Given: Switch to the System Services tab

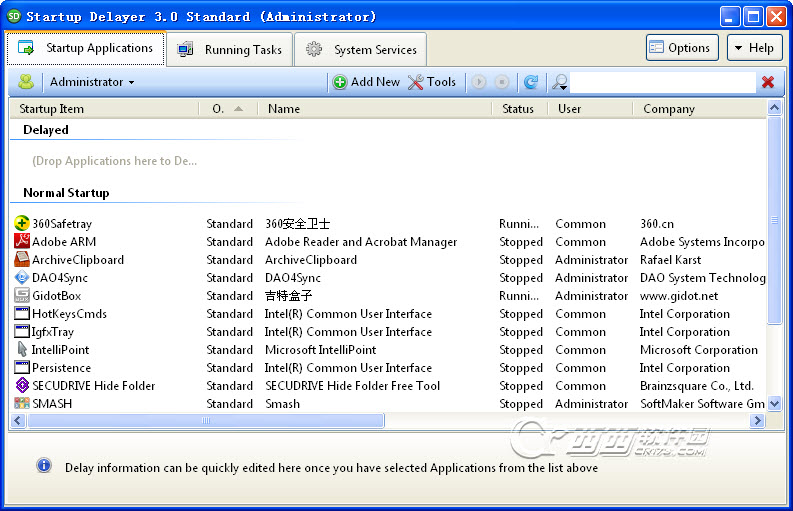Looking at the screenshot, I should click(x=361, y=49).
